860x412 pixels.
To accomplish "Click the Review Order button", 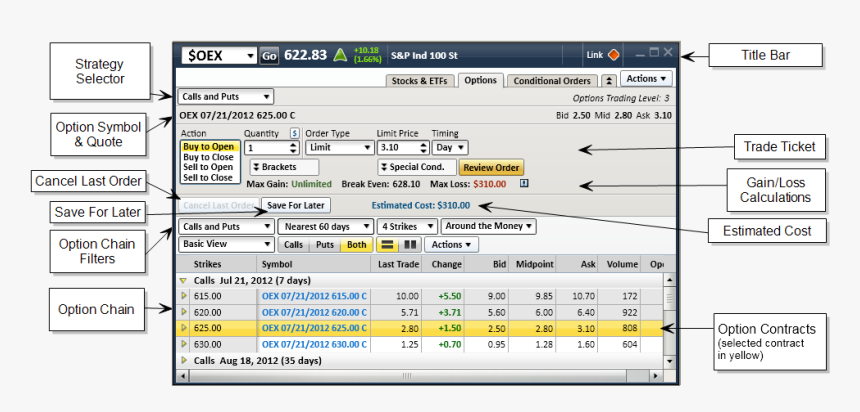I will coord(492,168).
